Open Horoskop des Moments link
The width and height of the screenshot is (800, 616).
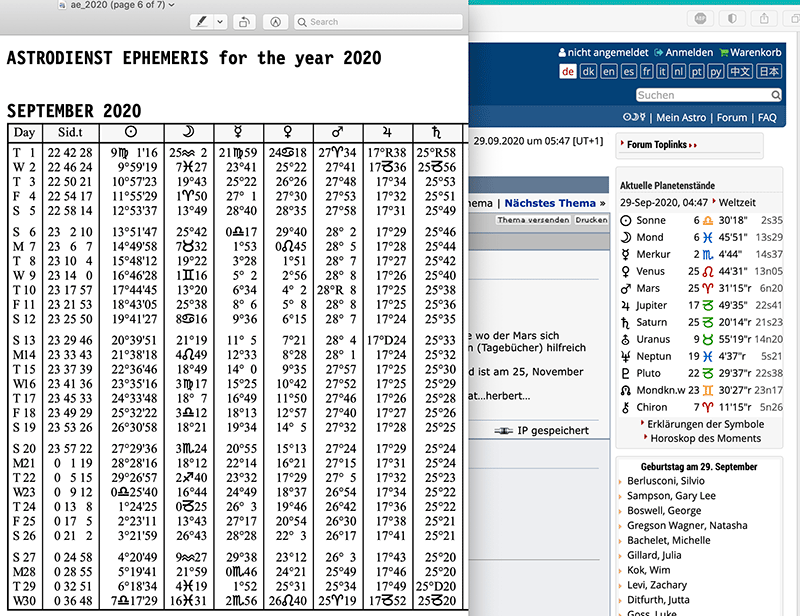(705, 438)
